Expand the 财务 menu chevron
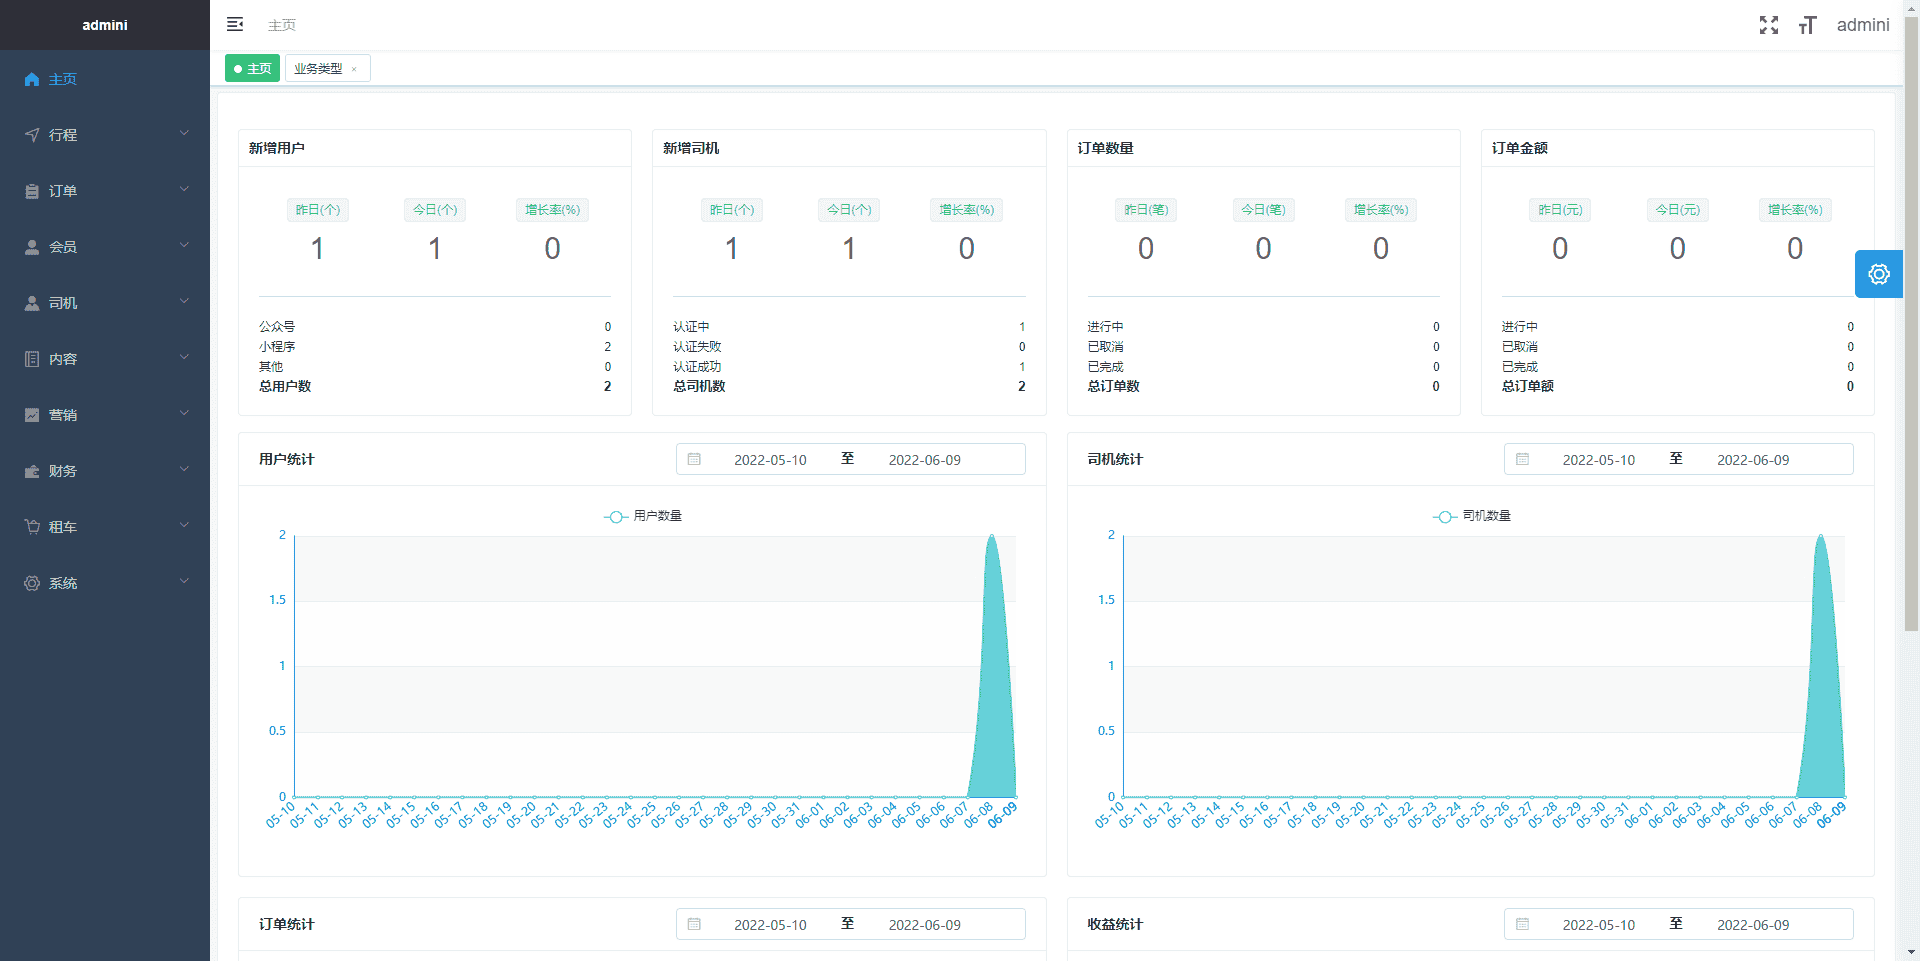This screenshot has width=1920, height=961. [x=184, y=469]
